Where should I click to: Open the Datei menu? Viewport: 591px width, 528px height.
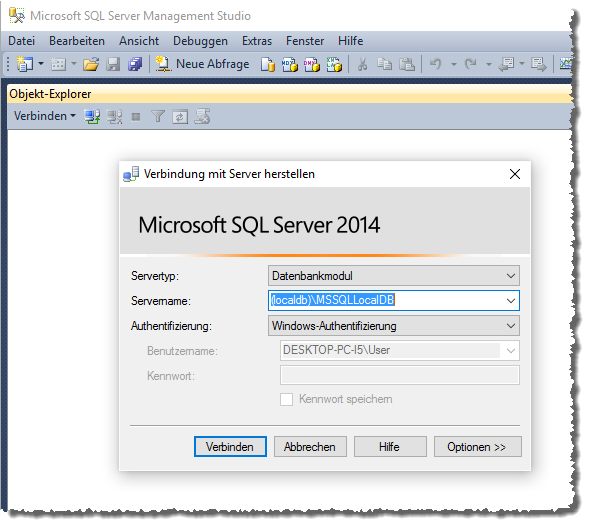pyautogui.click(x=21, y=41)
